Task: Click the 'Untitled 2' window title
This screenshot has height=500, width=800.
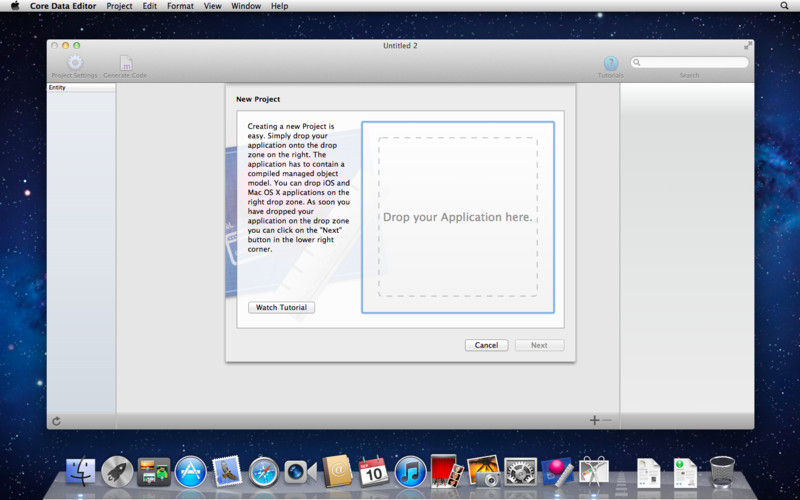Action: click(400, 45)
